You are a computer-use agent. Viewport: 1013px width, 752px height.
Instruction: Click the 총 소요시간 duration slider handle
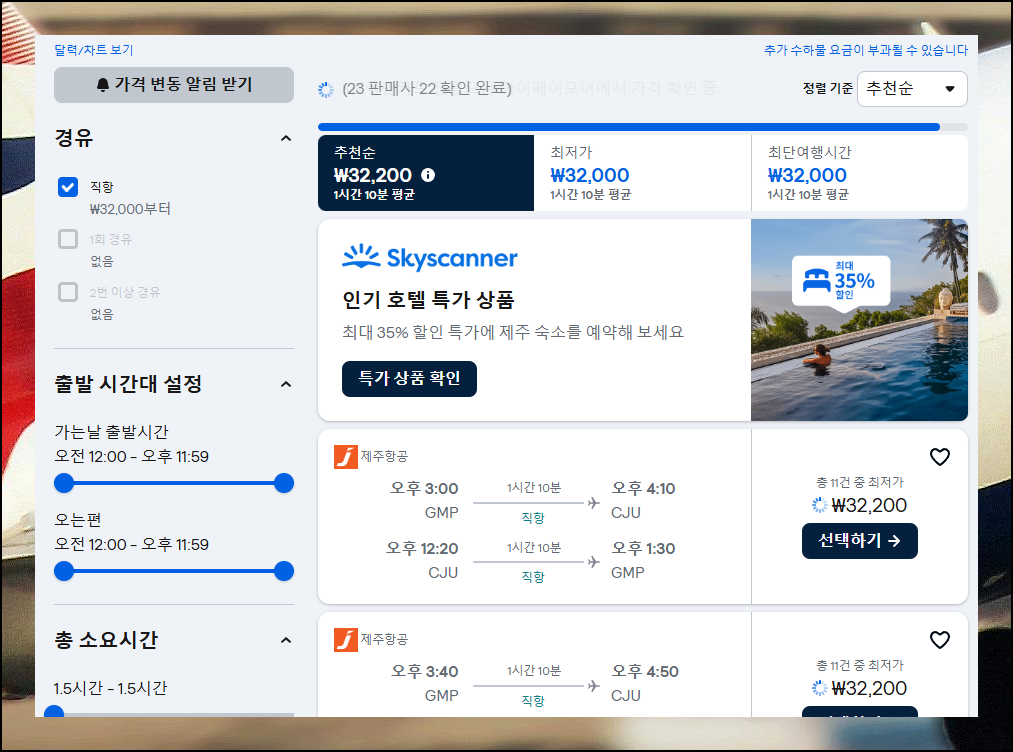pos(54,711)
